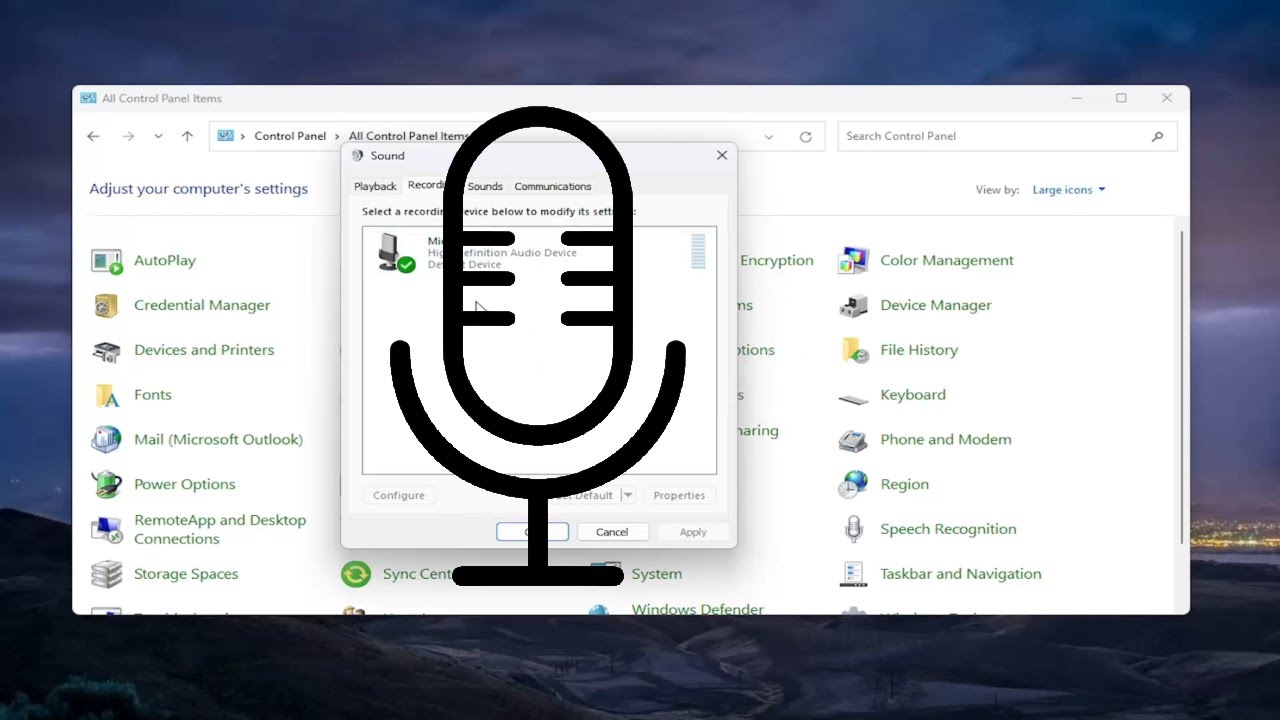Viewport: 1280px width, 720px height.
Task: Open Credential Manager icon
Action: tap(107, 306)
